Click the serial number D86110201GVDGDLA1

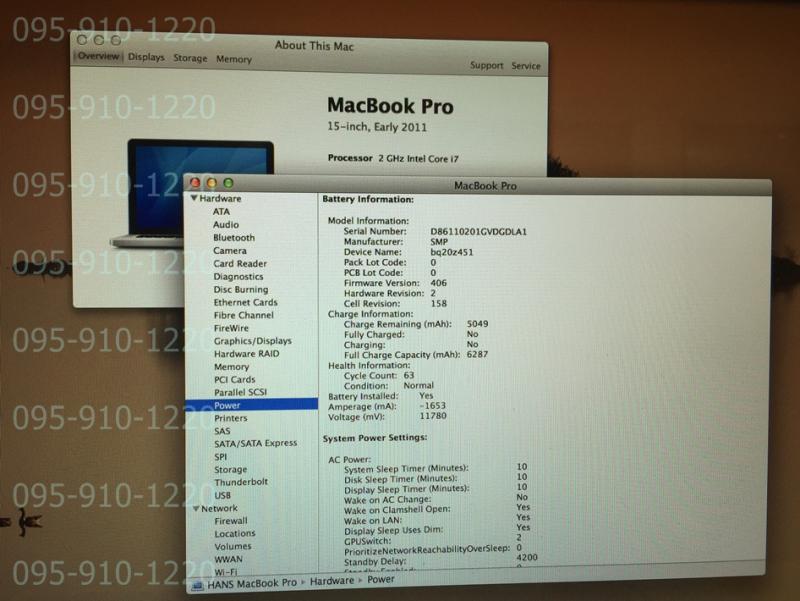478,232
